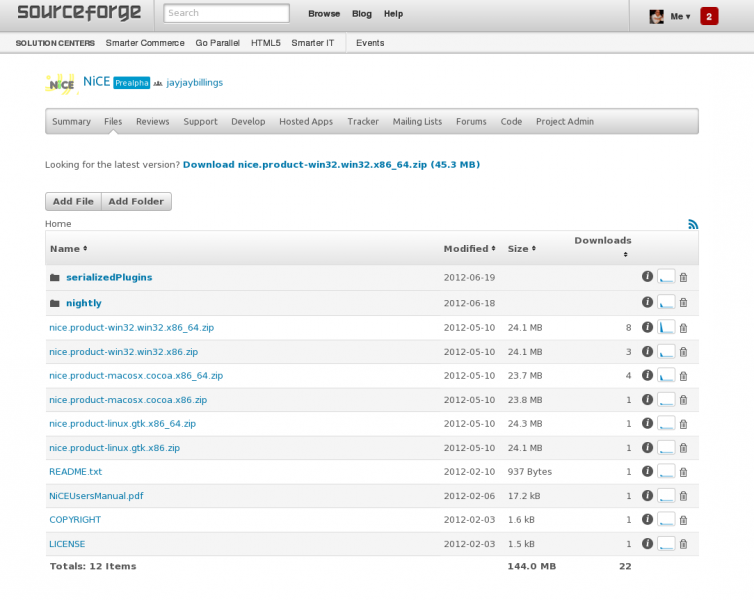754x600 pixels.
Task: Trash the README.txt file
Action: 683,472
